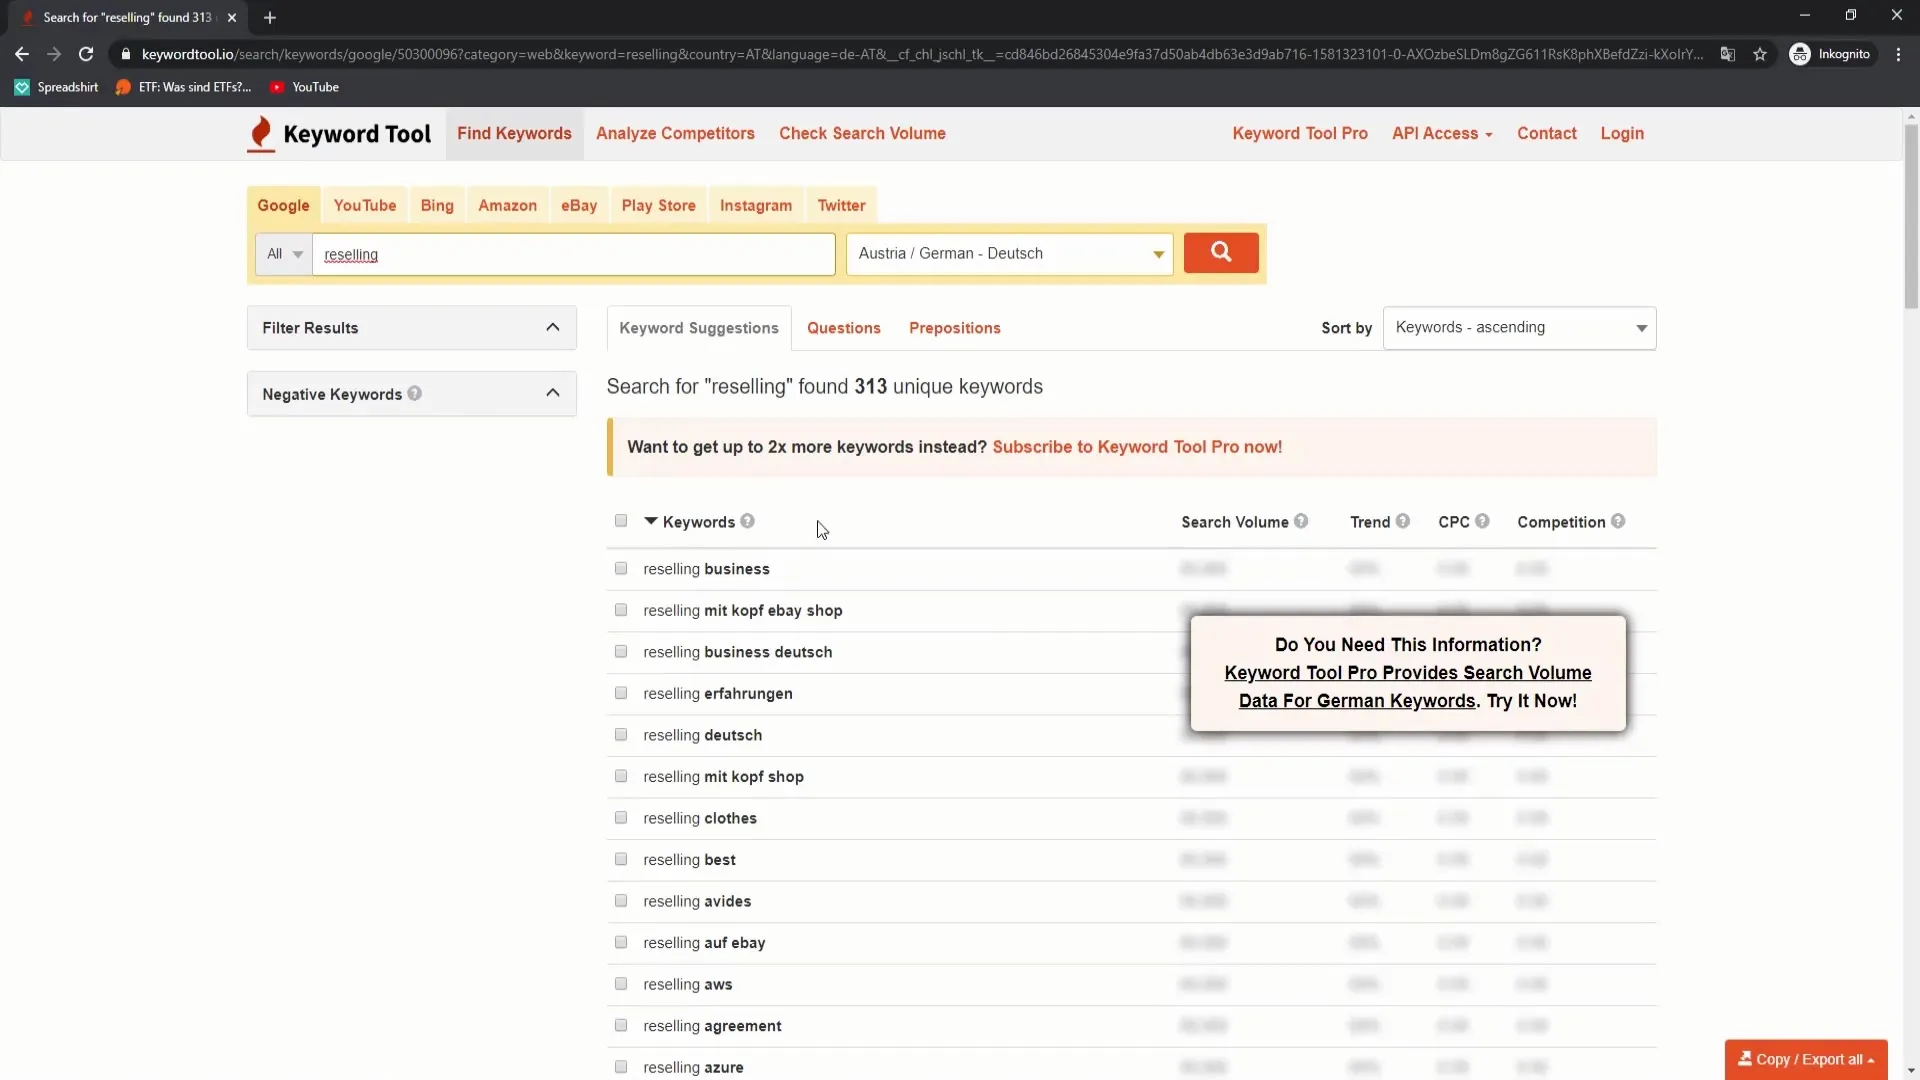Click the browser address bar URL
The image size is (1920, 1080).
click(920, 54)
